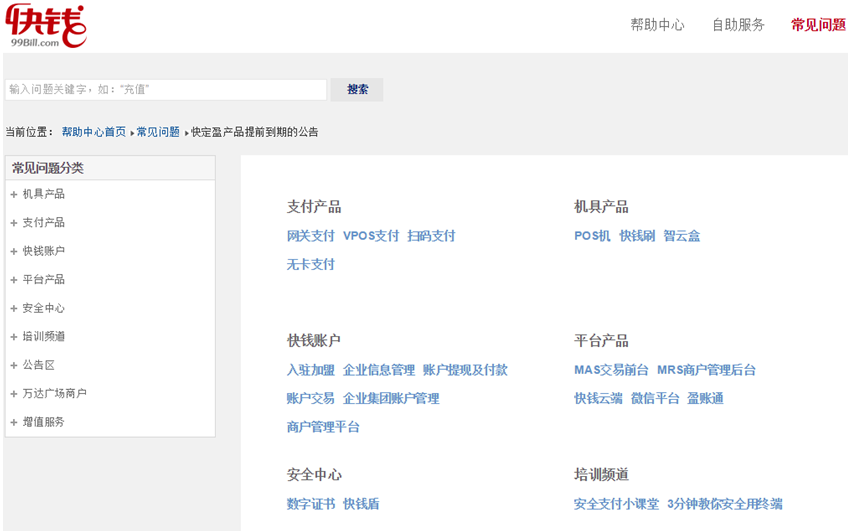Open the POS机 link
848x531 pixels.
[592, 236]
